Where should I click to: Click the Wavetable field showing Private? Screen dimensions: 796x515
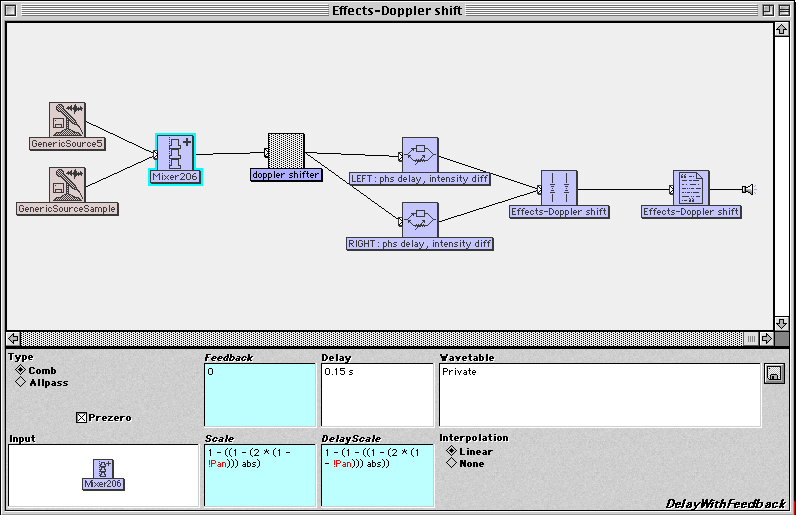click(600, 395)
